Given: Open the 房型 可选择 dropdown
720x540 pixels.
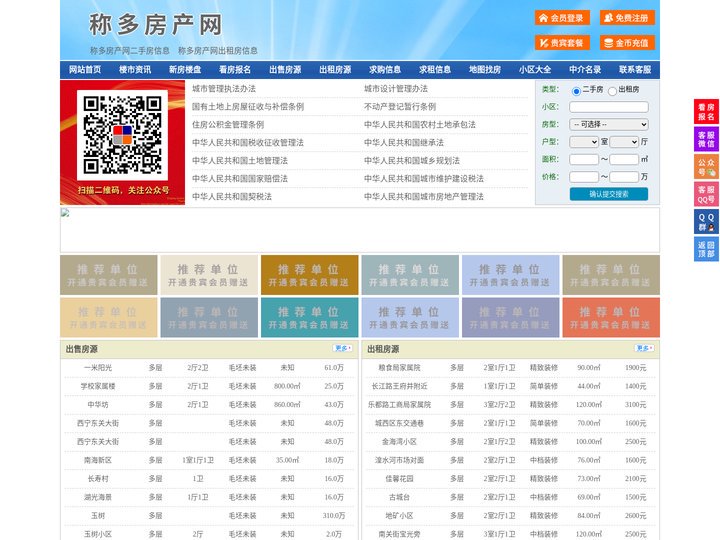Looking at the screenshot, I should [x=609, y=124].
